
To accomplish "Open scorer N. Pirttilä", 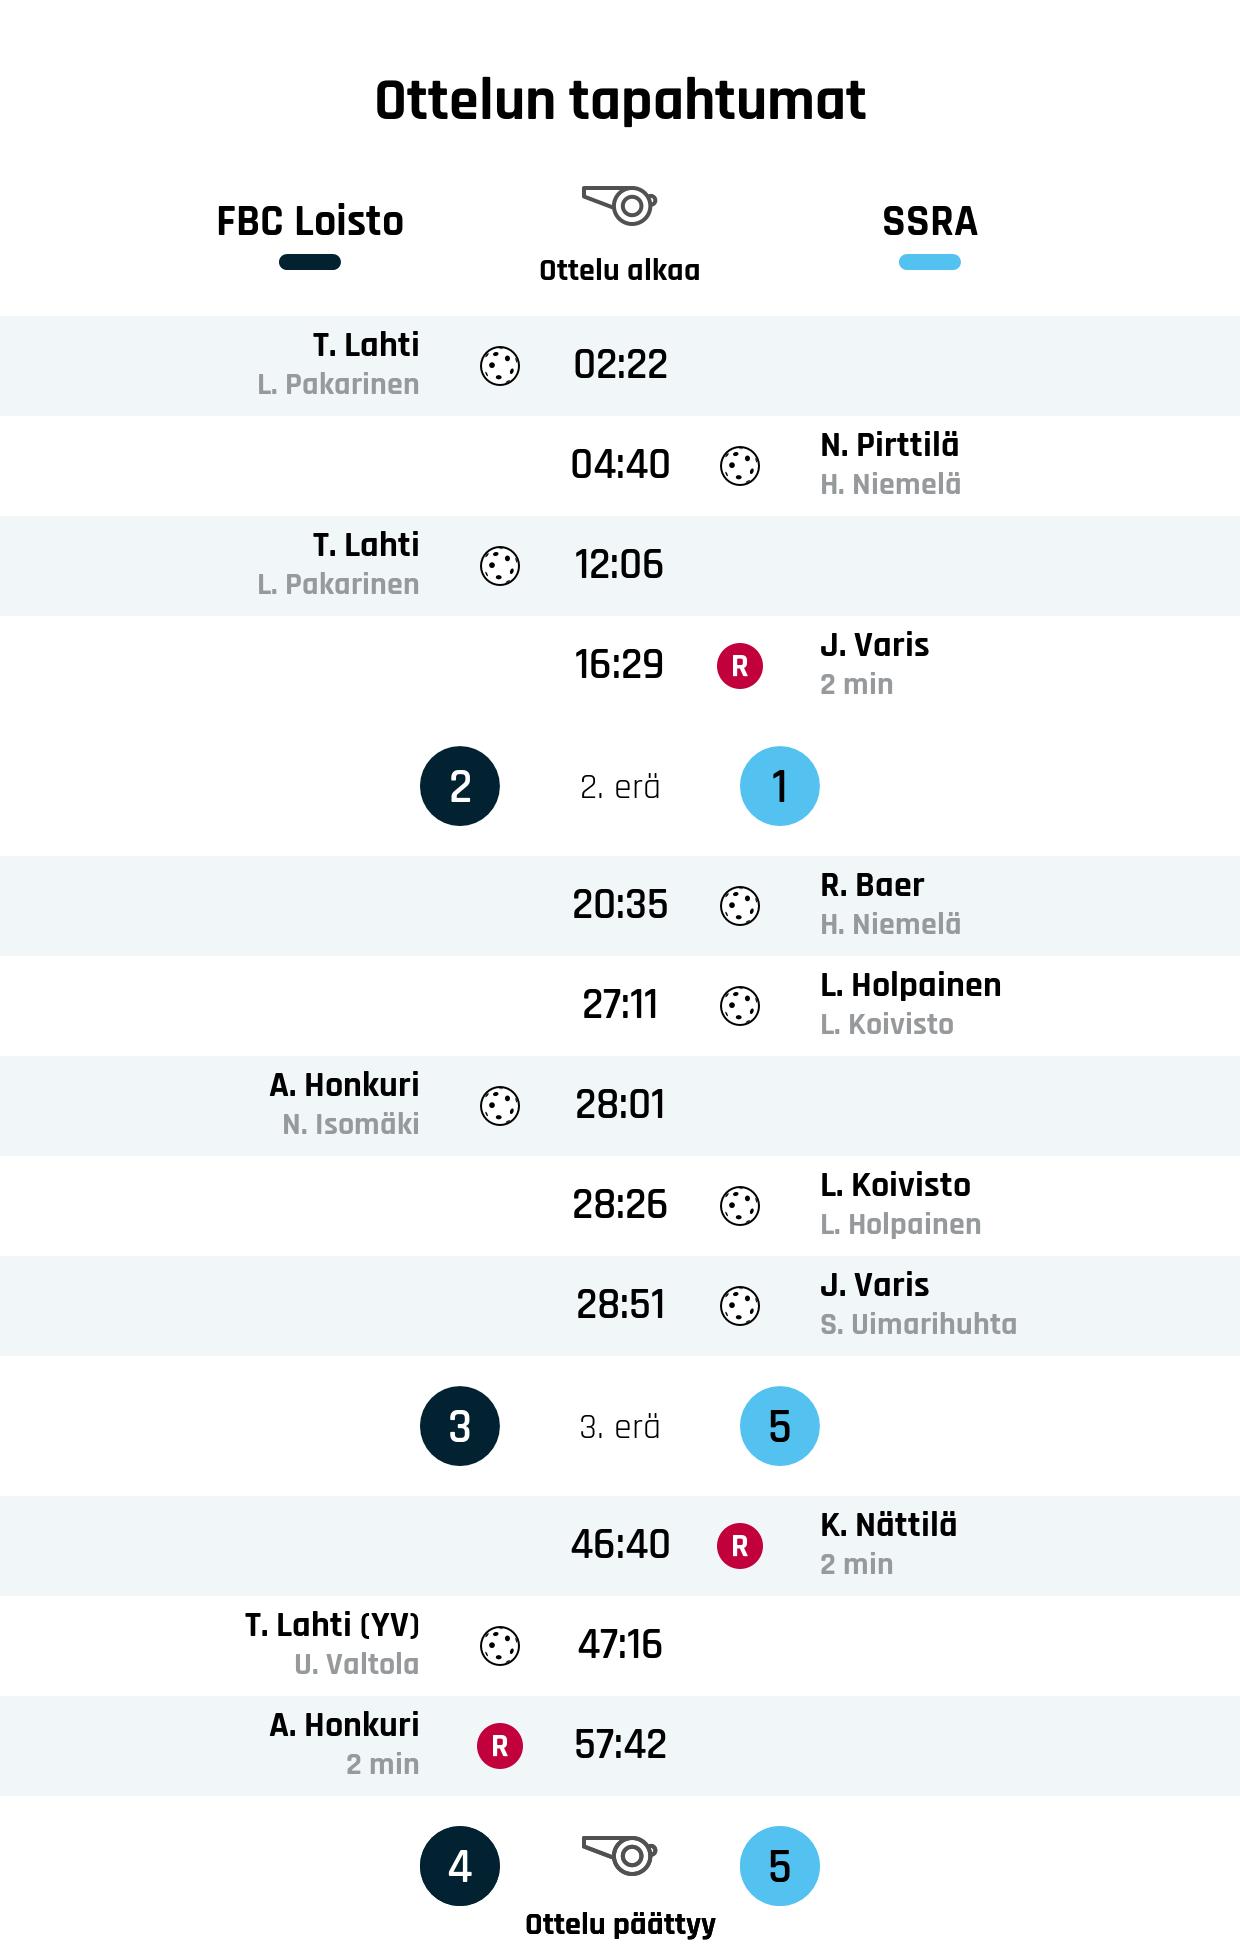I will [889, 445].
